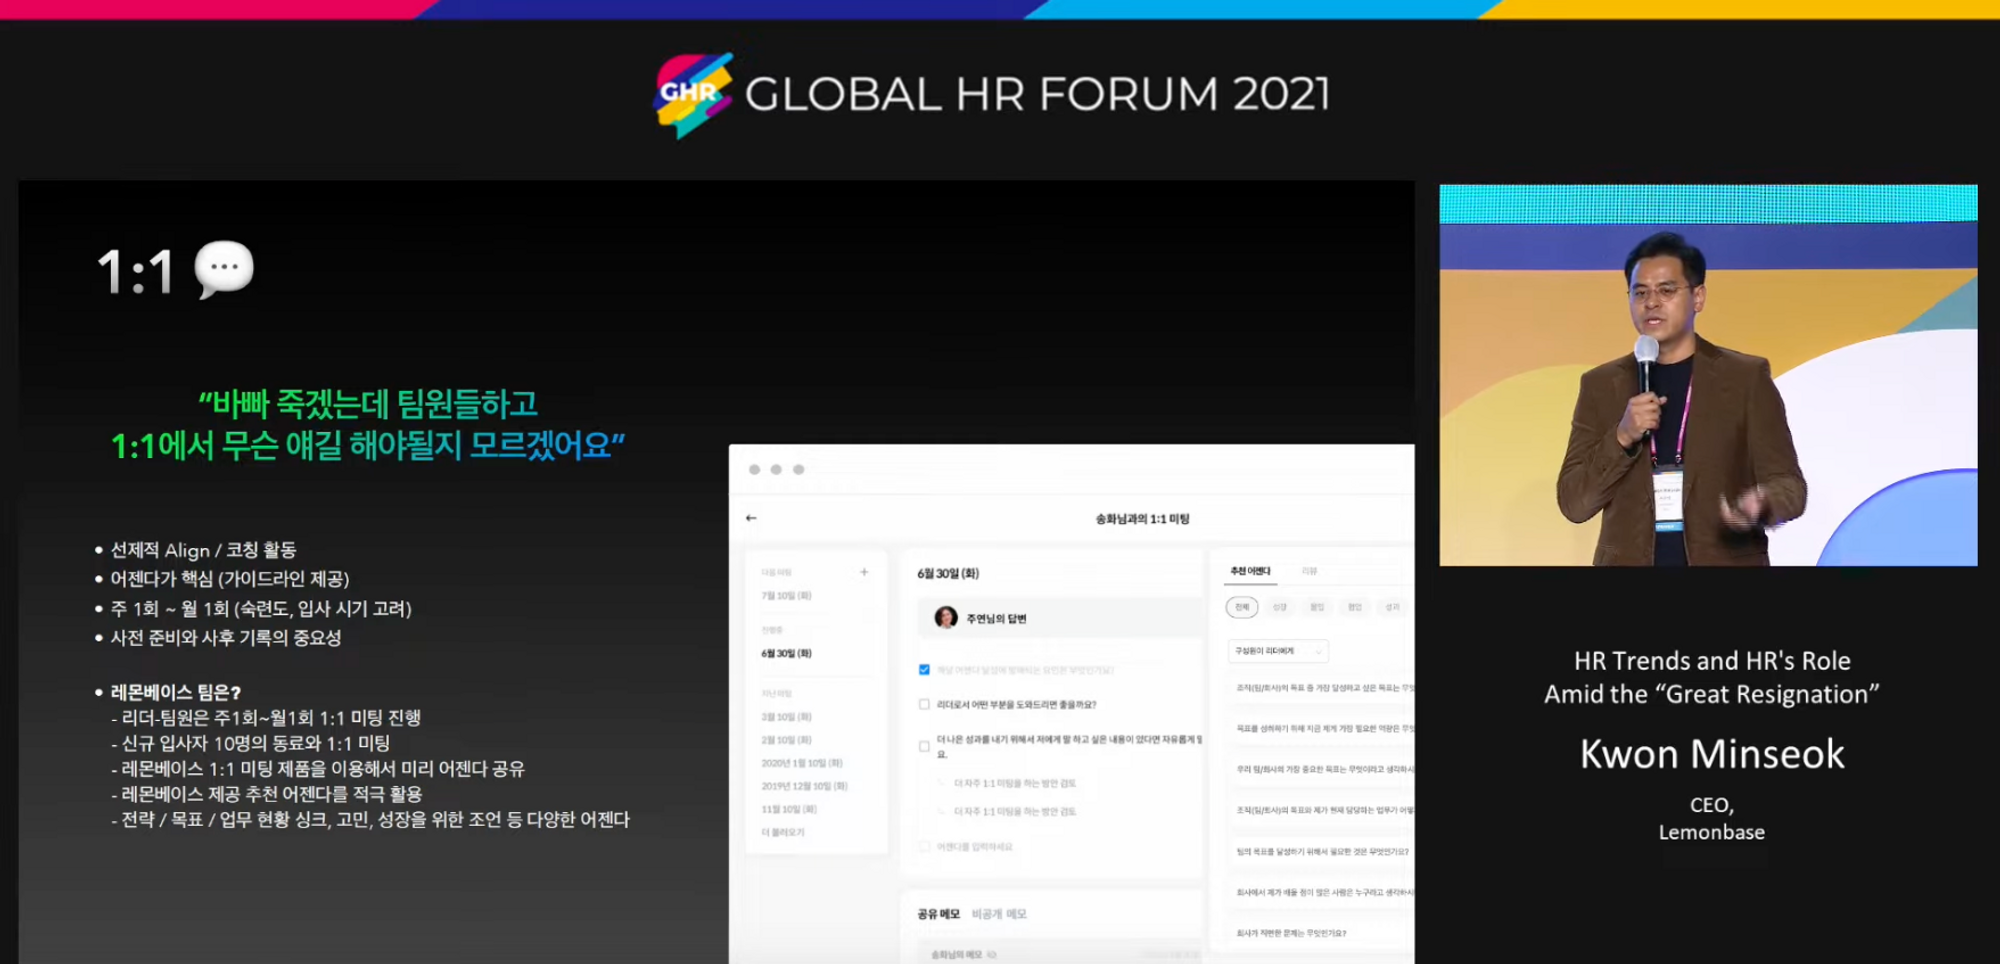2000x964 pixels.
Task: Select the 6월 30일 (화) ongoing meeting
Action: (x=786, y=654)
